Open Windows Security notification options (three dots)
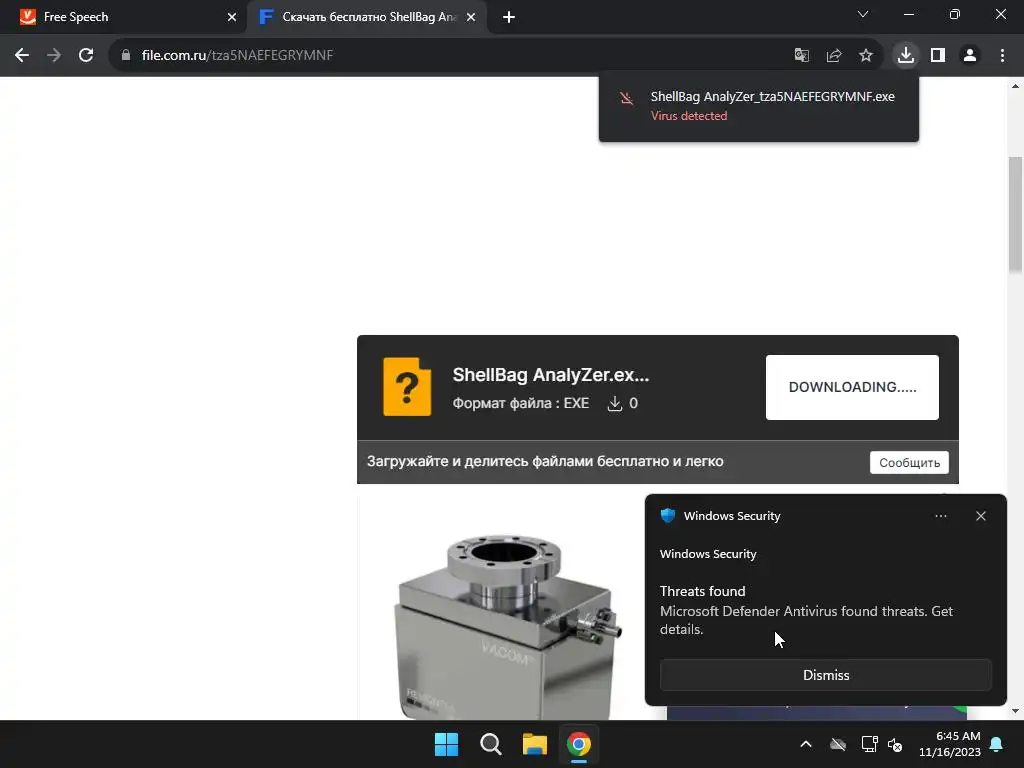 940,516
